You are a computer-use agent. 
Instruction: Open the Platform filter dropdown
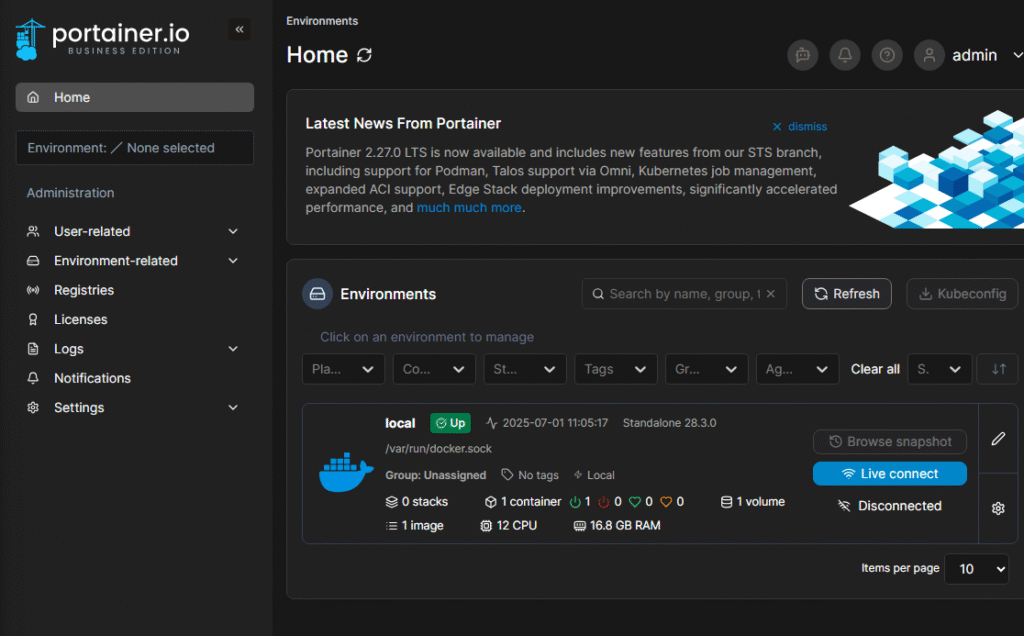[344, 369]
